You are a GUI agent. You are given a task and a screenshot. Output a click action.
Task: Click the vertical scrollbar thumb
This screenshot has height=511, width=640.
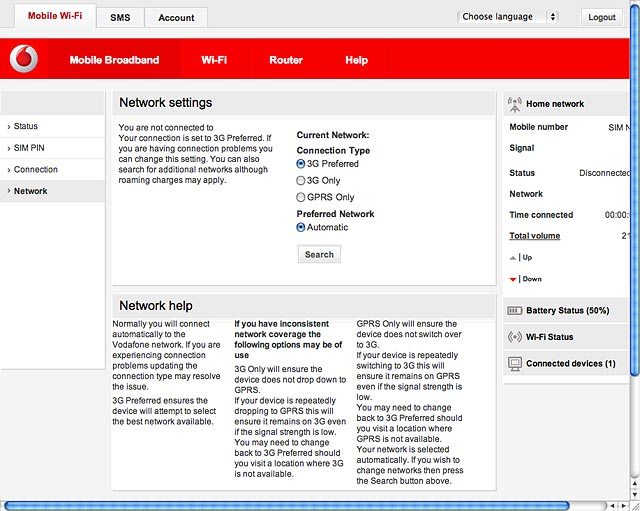(x=635, y=190)
